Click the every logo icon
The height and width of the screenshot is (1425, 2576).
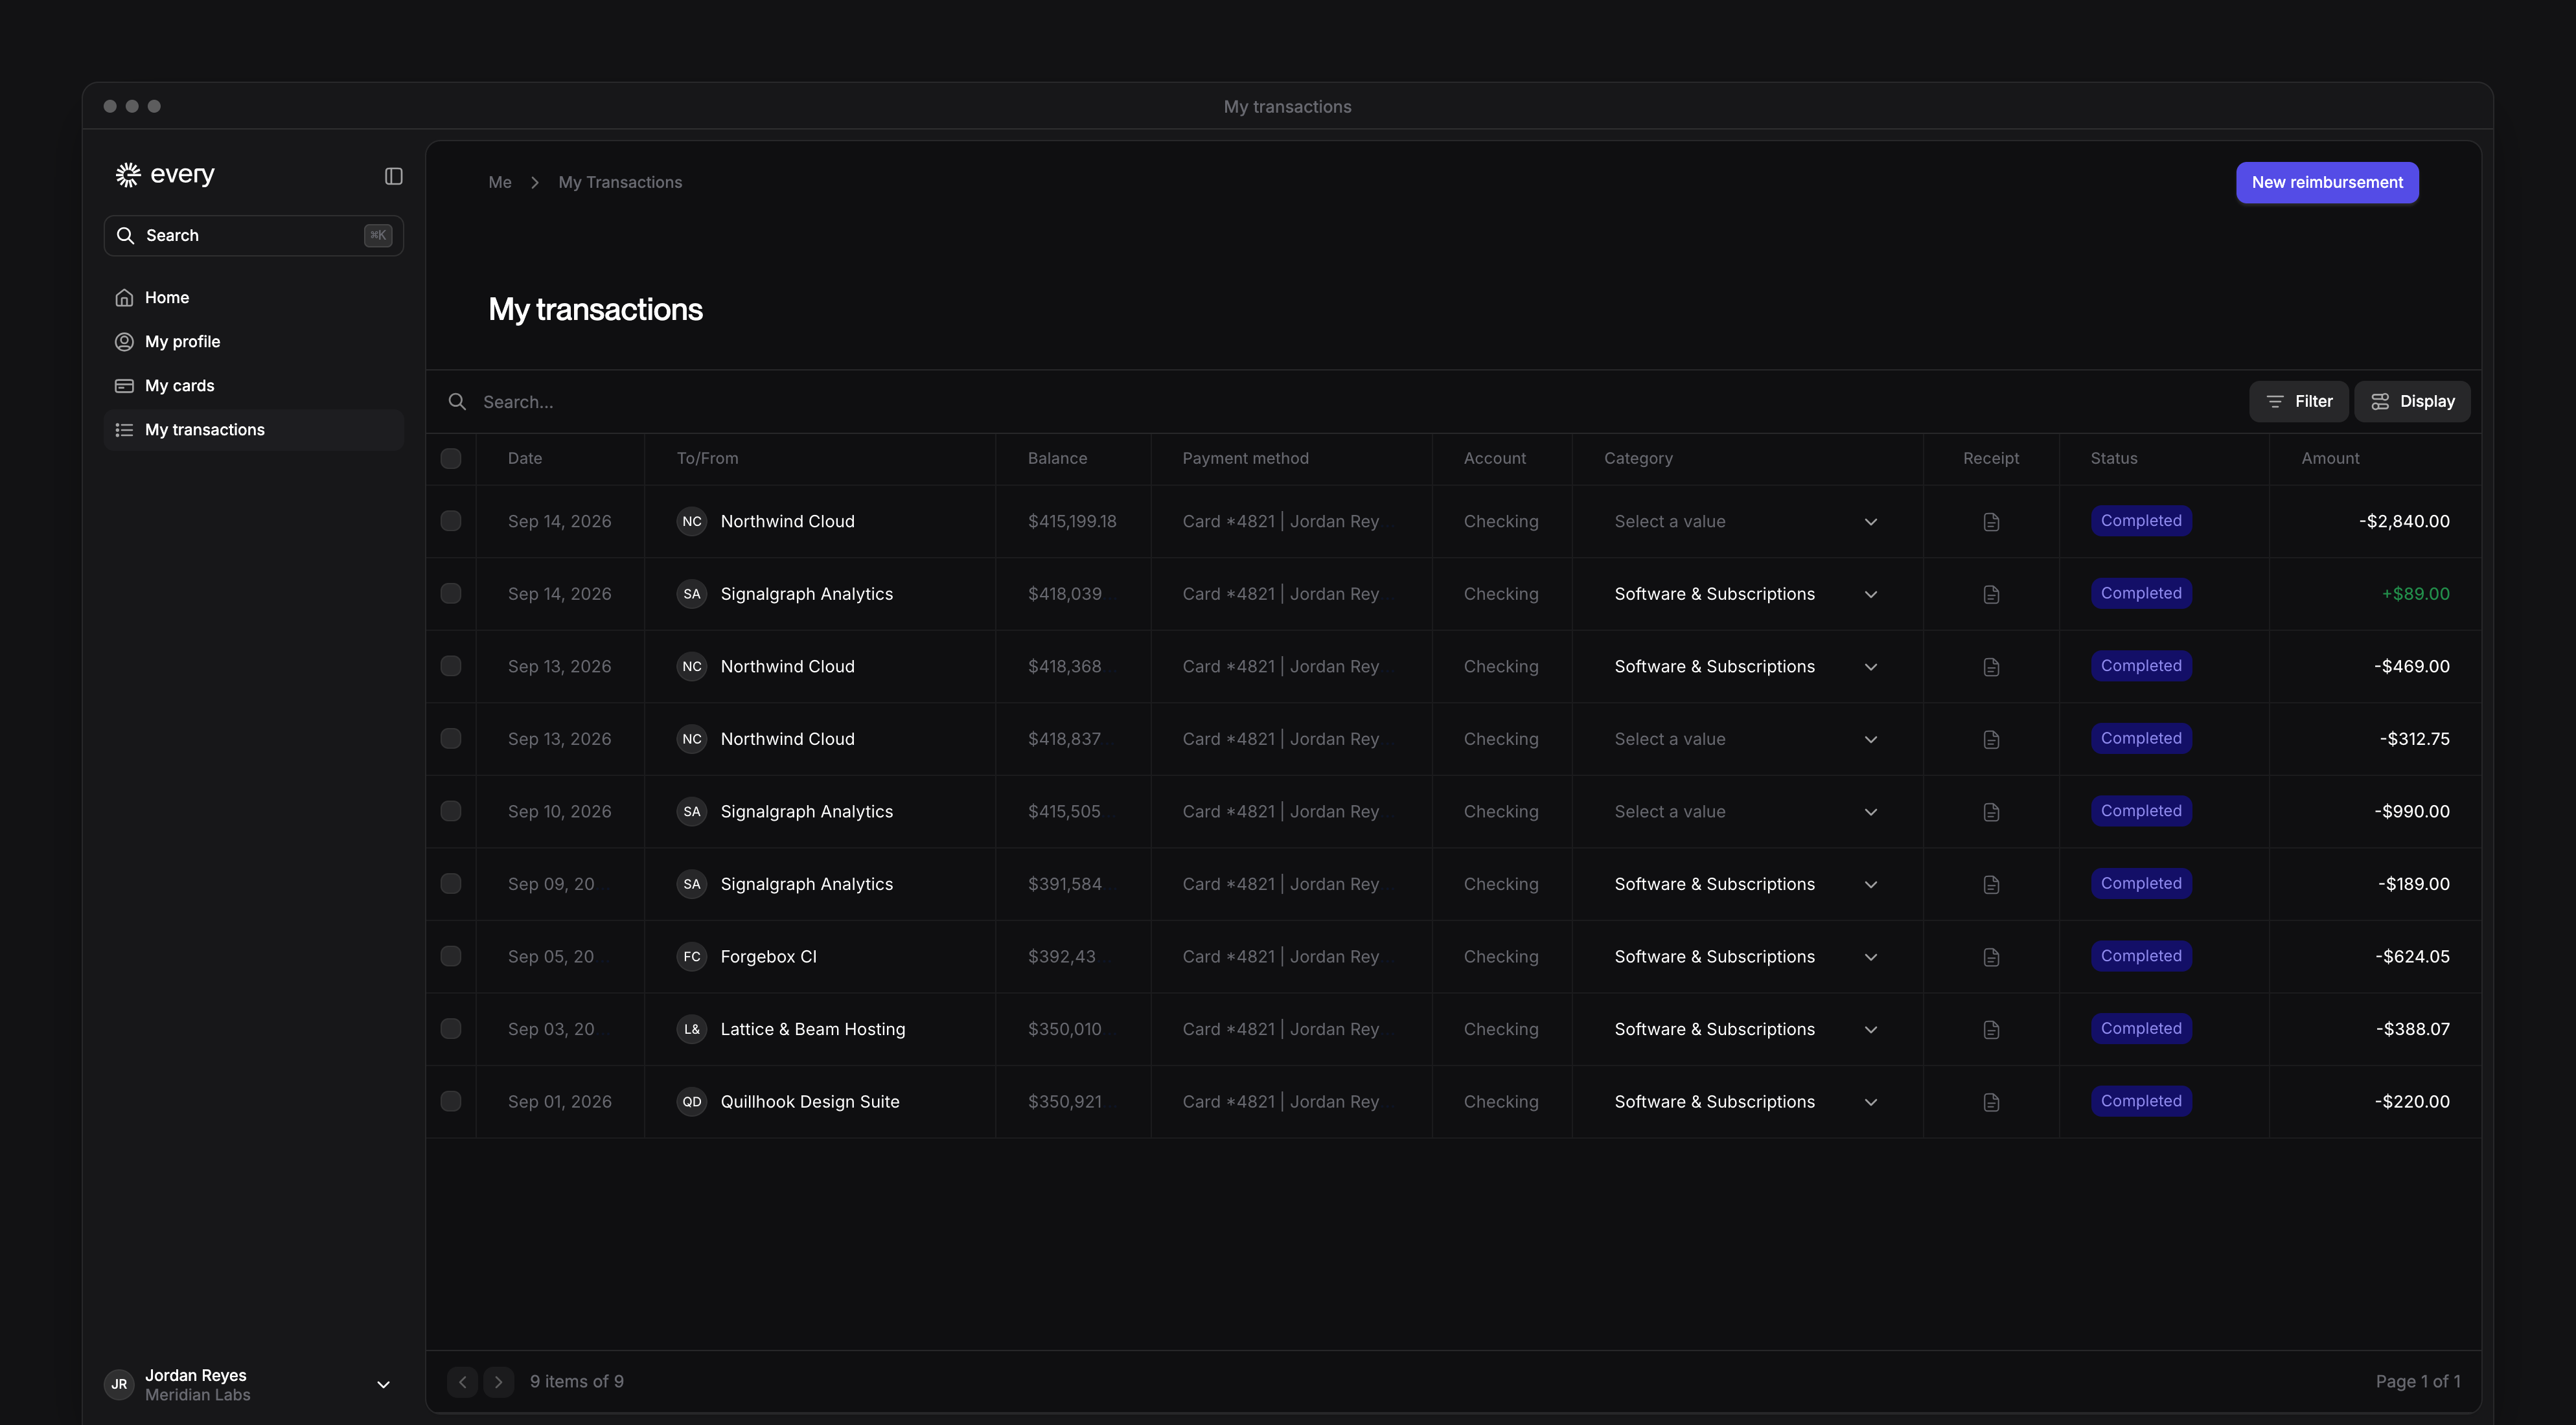[x=128, y=175]
